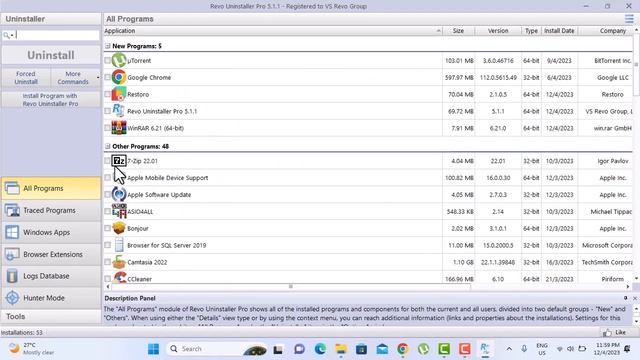Click the 7-Zip 22.01 icon
This screenshot has width=640, height=360.
point(119,161)
